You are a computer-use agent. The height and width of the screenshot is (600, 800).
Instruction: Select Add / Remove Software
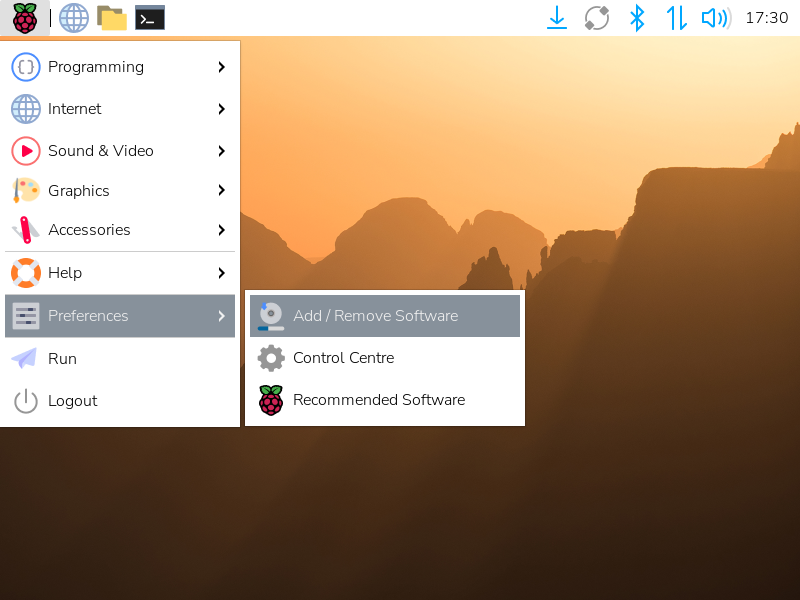click(x=375, y=316)
